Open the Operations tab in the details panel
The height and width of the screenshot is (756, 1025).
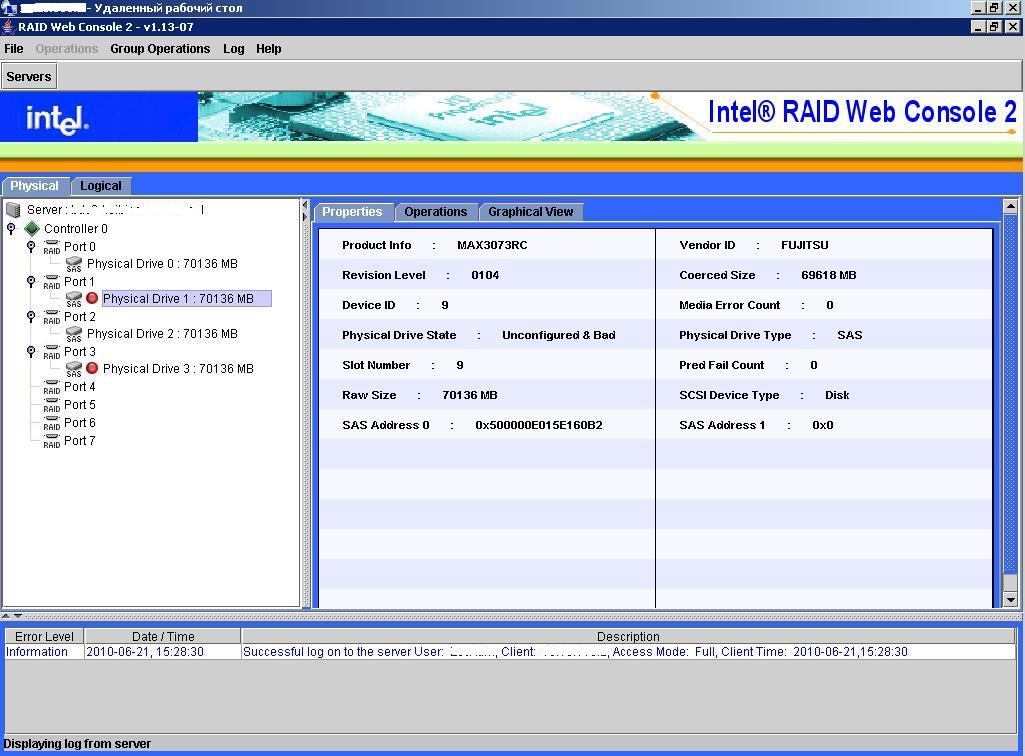[x=435, y=212]
